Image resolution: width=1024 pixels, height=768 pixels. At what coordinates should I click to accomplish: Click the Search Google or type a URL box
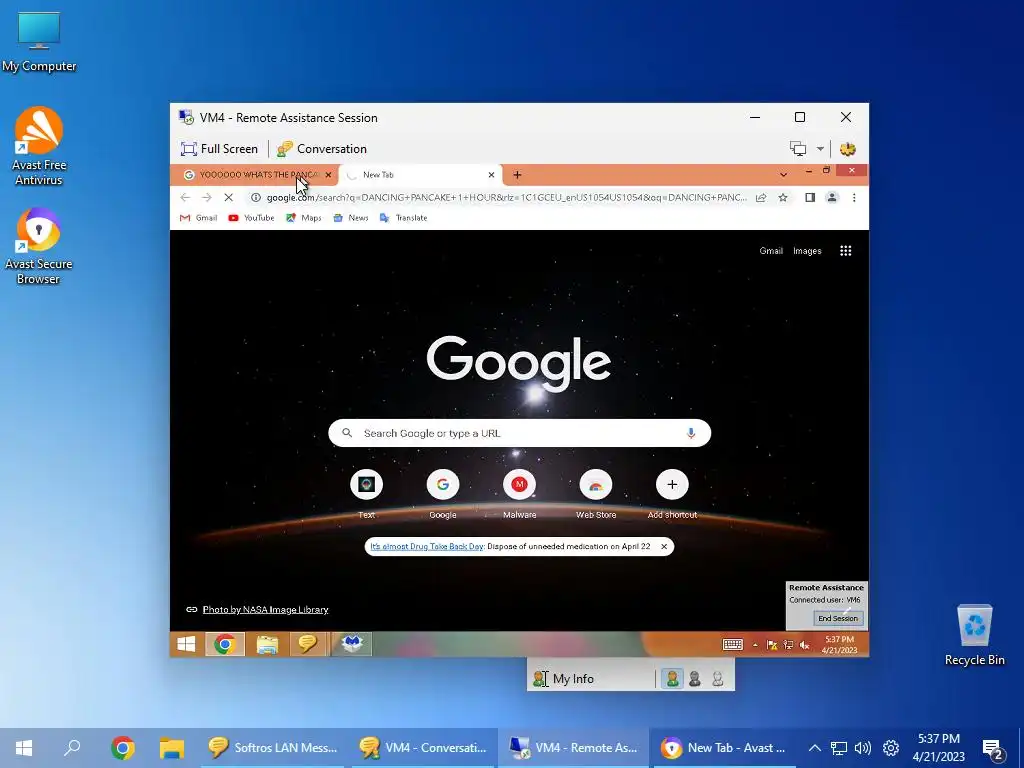519,433
